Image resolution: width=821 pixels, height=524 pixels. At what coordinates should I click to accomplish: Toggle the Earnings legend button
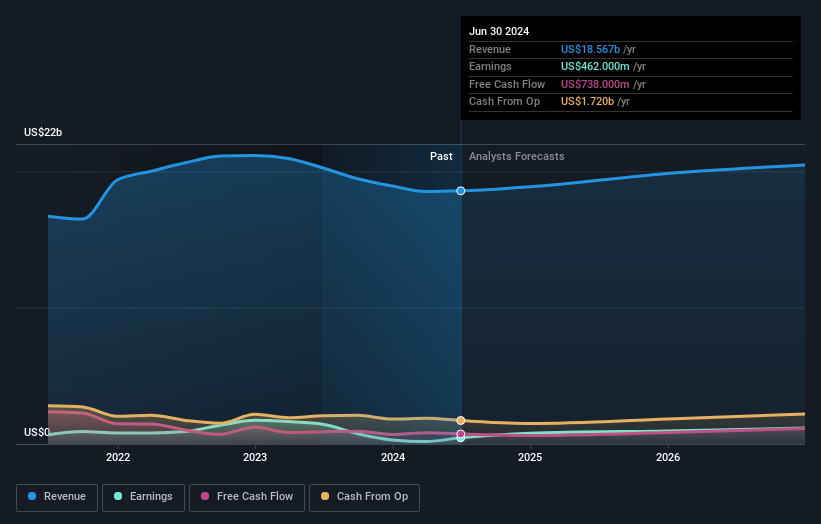tap(143, 497)
